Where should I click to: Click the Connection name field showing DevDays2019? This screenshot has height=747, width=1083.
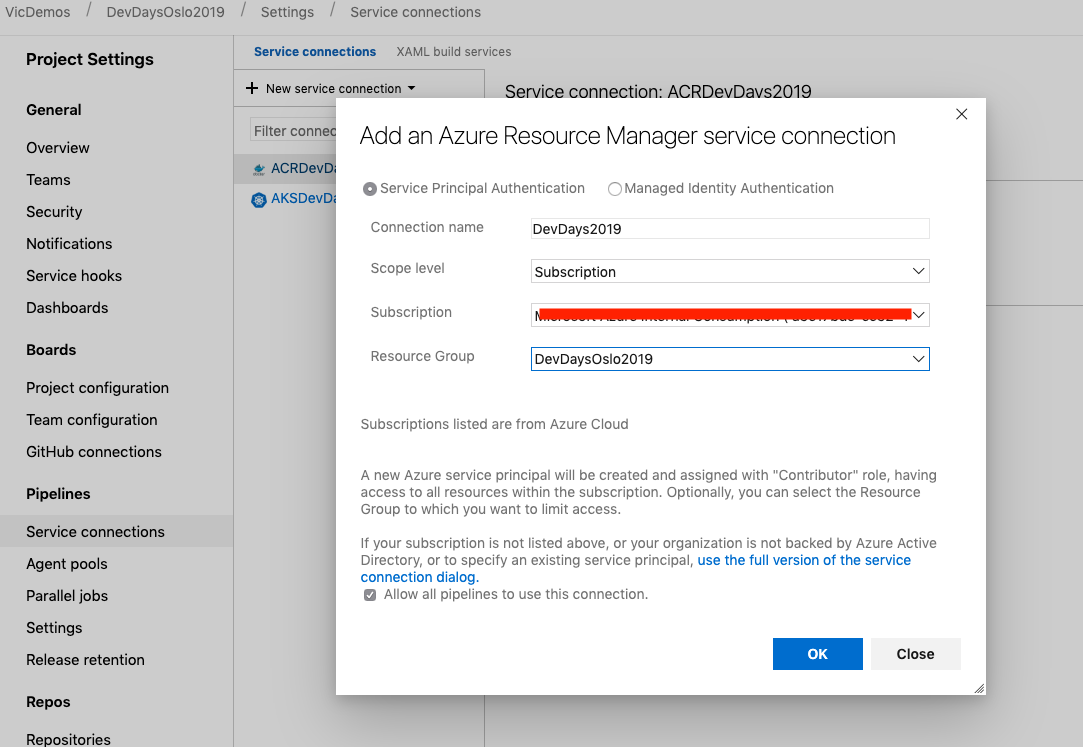click(x=729, y=228)
